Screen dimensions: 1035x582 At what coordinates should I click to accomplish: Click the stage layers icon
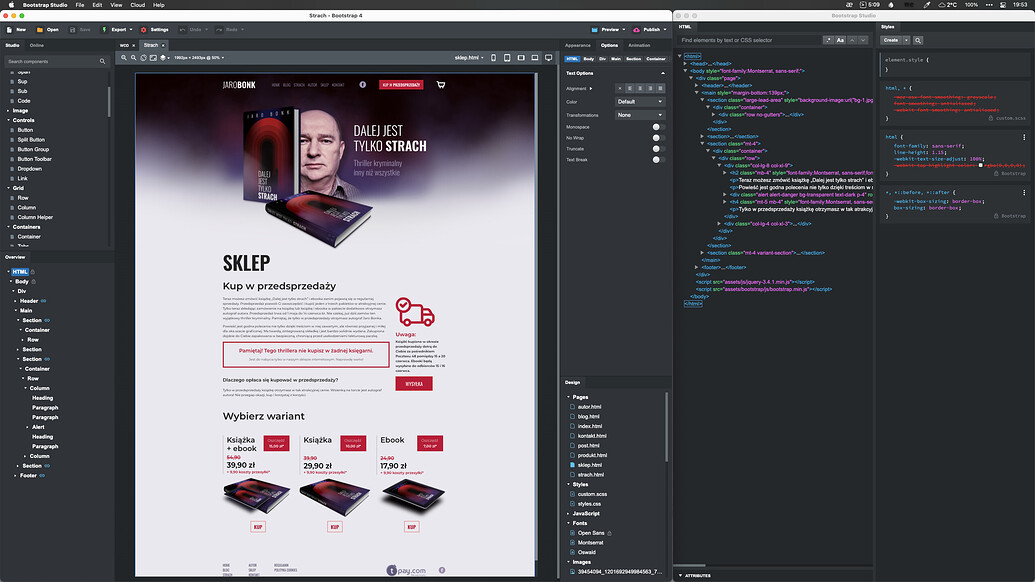click(163, 58)
